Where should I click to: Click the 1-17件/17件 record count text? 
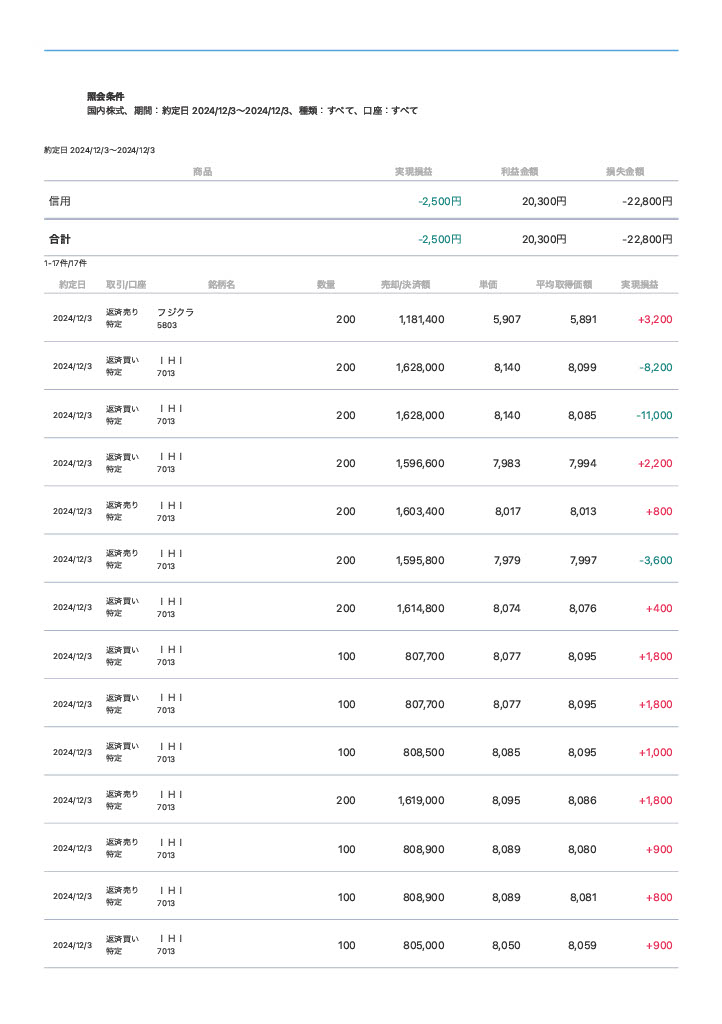[x=66, y=263]
